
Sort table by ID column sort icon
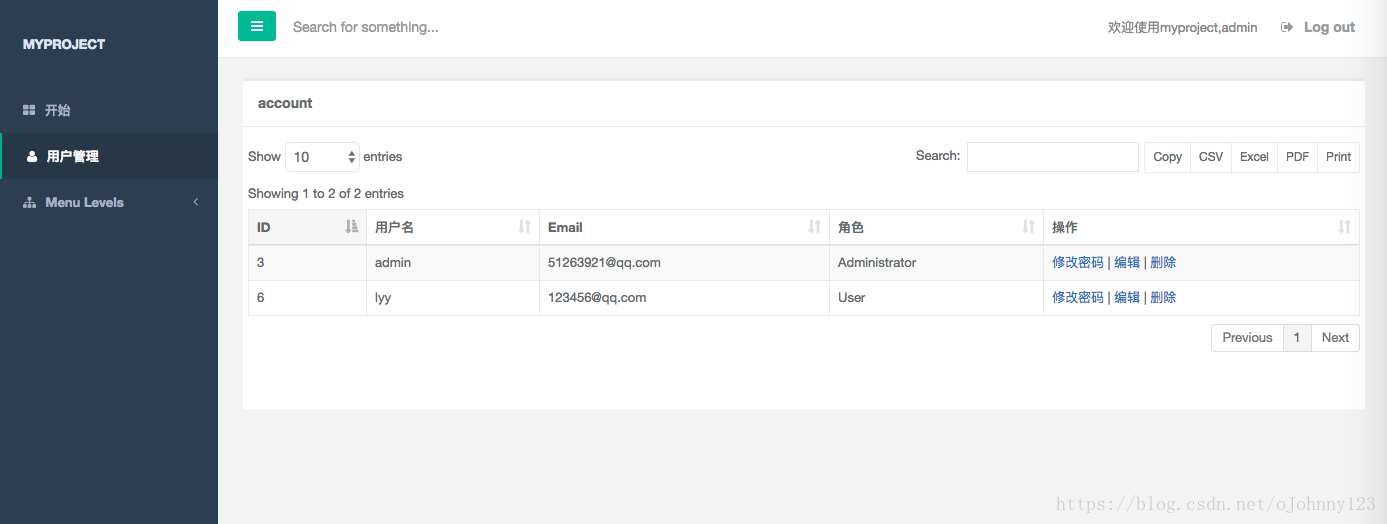[351, 227]
